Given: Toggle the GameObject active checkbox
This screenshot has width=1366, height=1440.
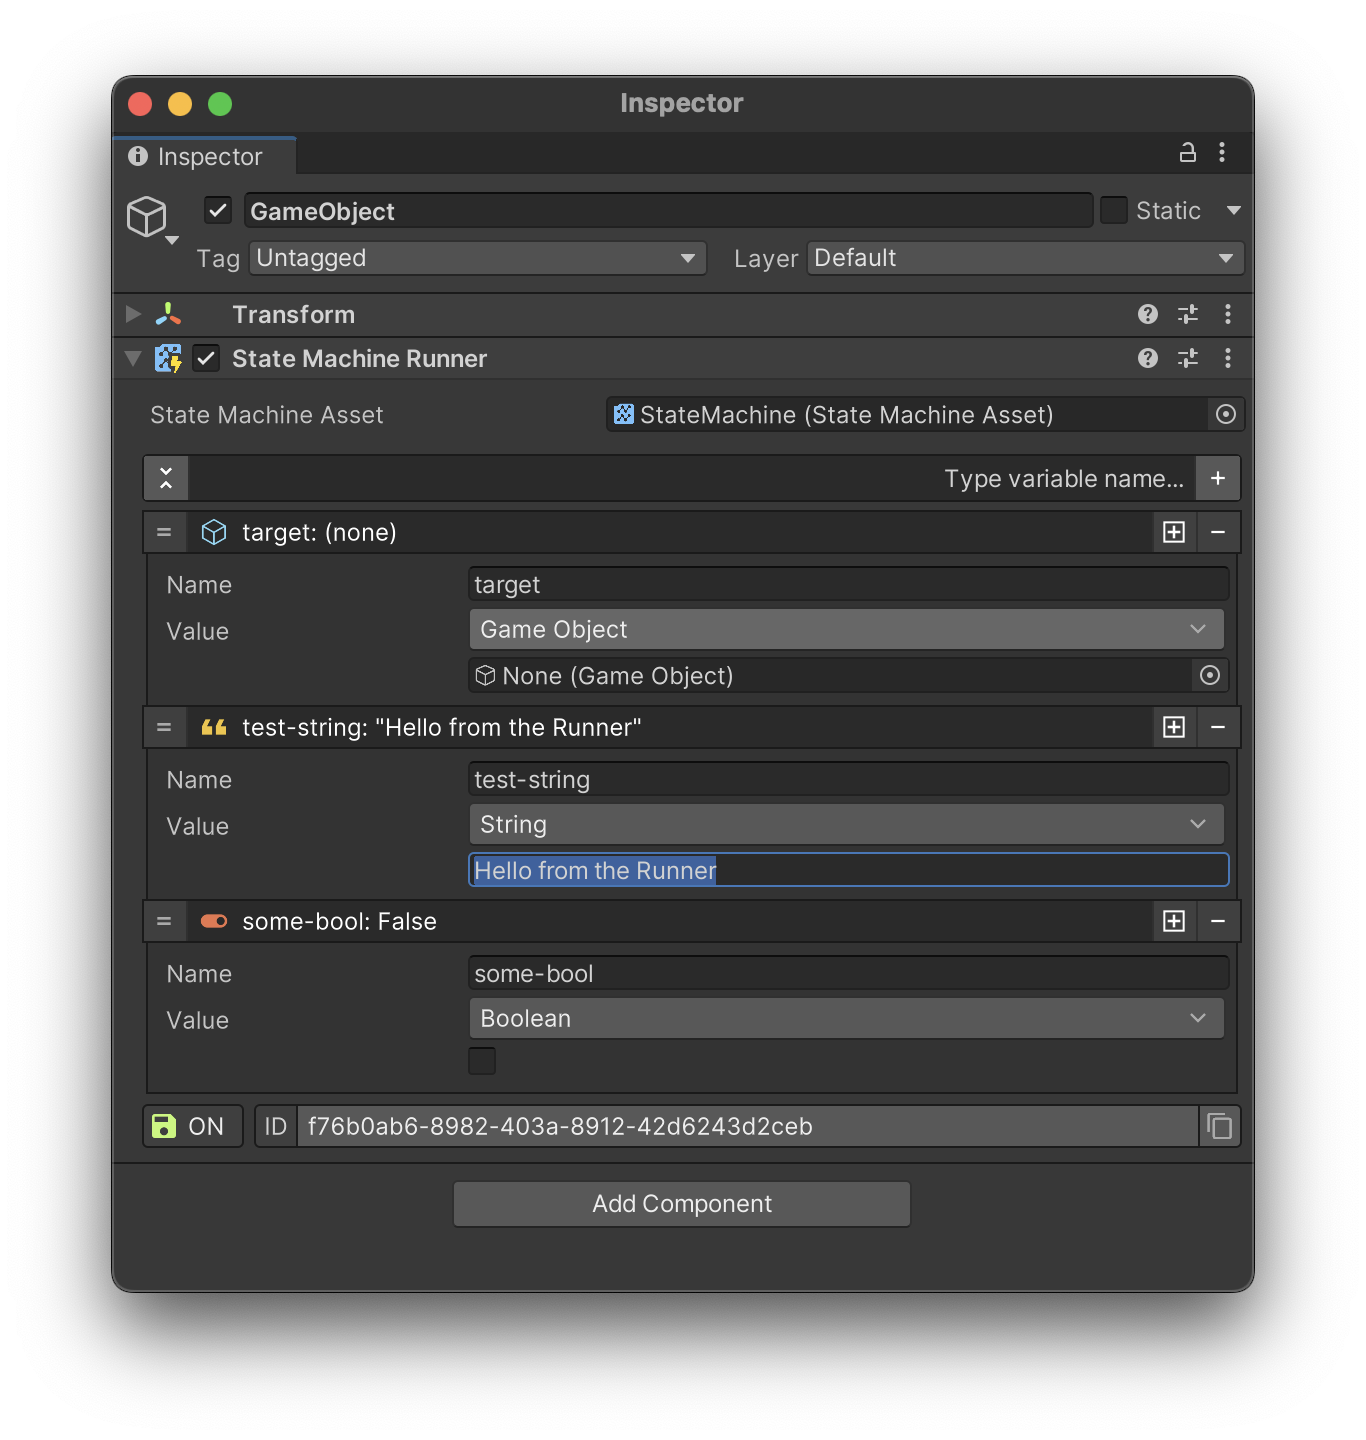Looking at the screenshot, I should (x=218, y=210).
